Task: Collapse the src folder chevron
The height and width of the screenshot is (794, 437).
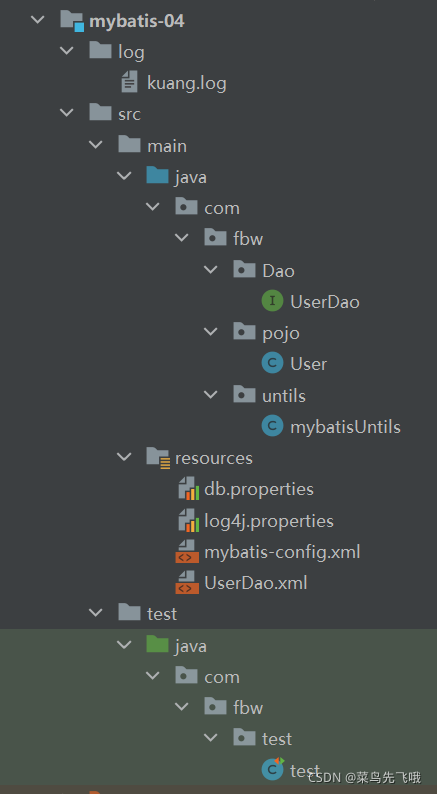Action: click(66, 113)
